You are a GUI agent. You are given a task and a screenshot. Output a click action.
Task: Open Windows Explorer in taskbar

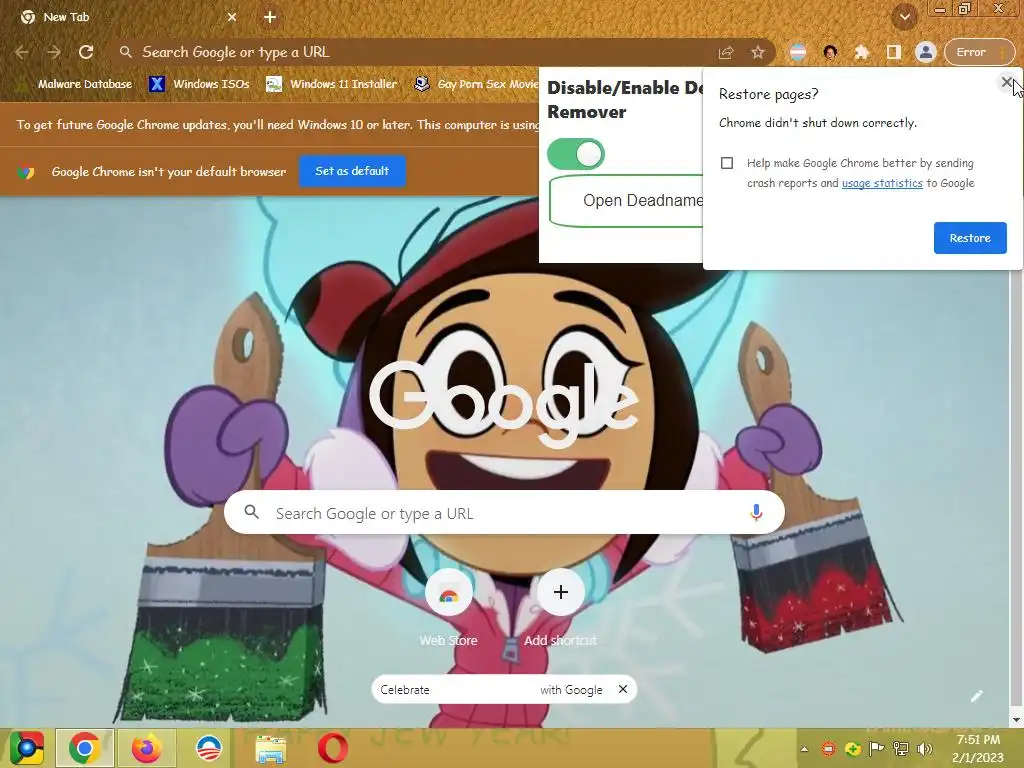point(270,748)
